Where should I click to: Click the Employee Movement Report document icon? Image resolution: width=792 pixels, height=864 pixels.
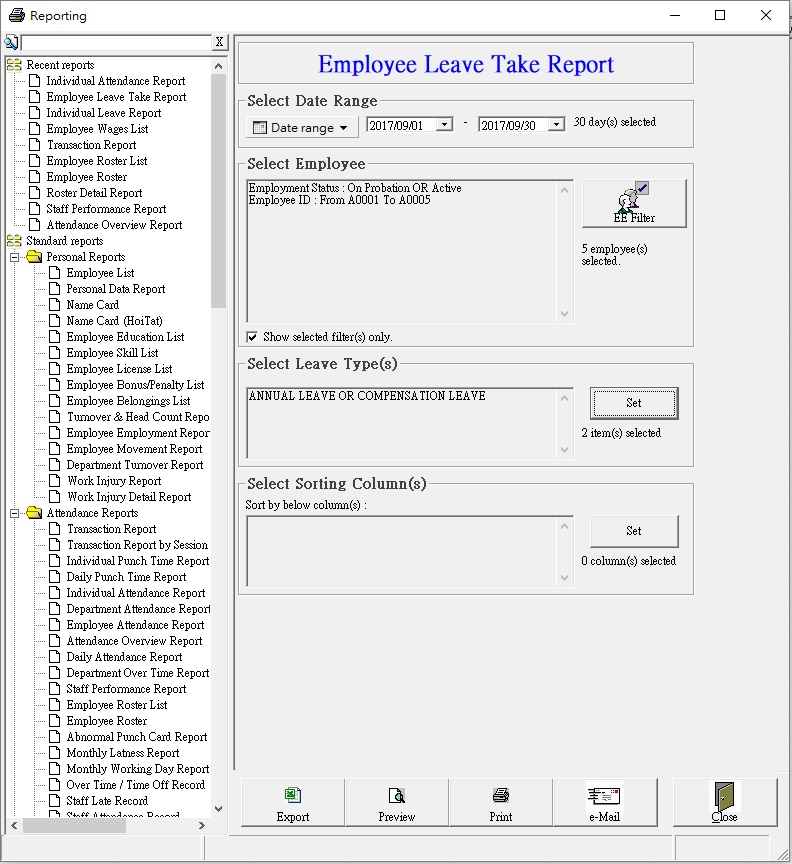coord(55,449)
